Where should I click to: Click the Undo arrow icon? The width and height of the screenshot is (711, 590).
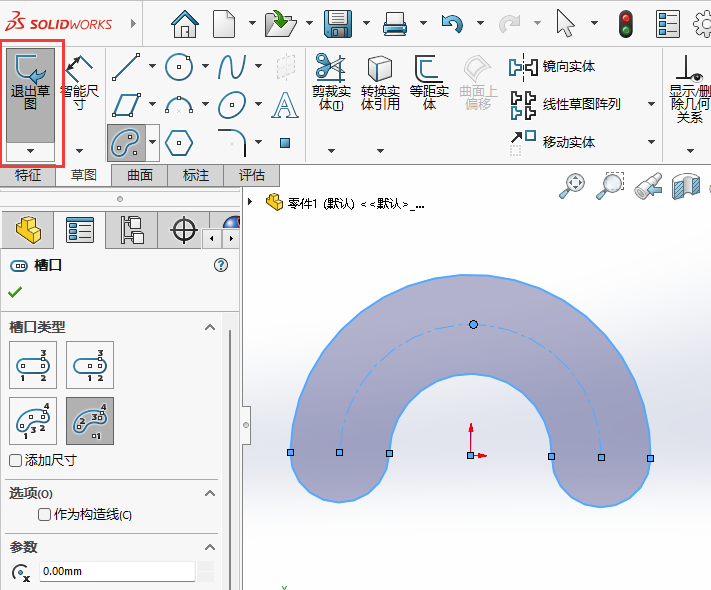pyautogui.click(x=452, y=23)
